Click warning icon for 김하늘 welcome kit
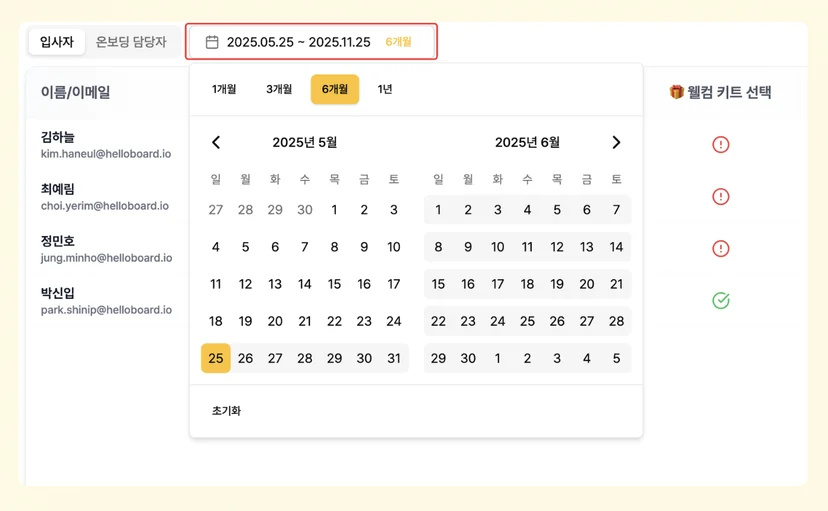 (721, 144)
